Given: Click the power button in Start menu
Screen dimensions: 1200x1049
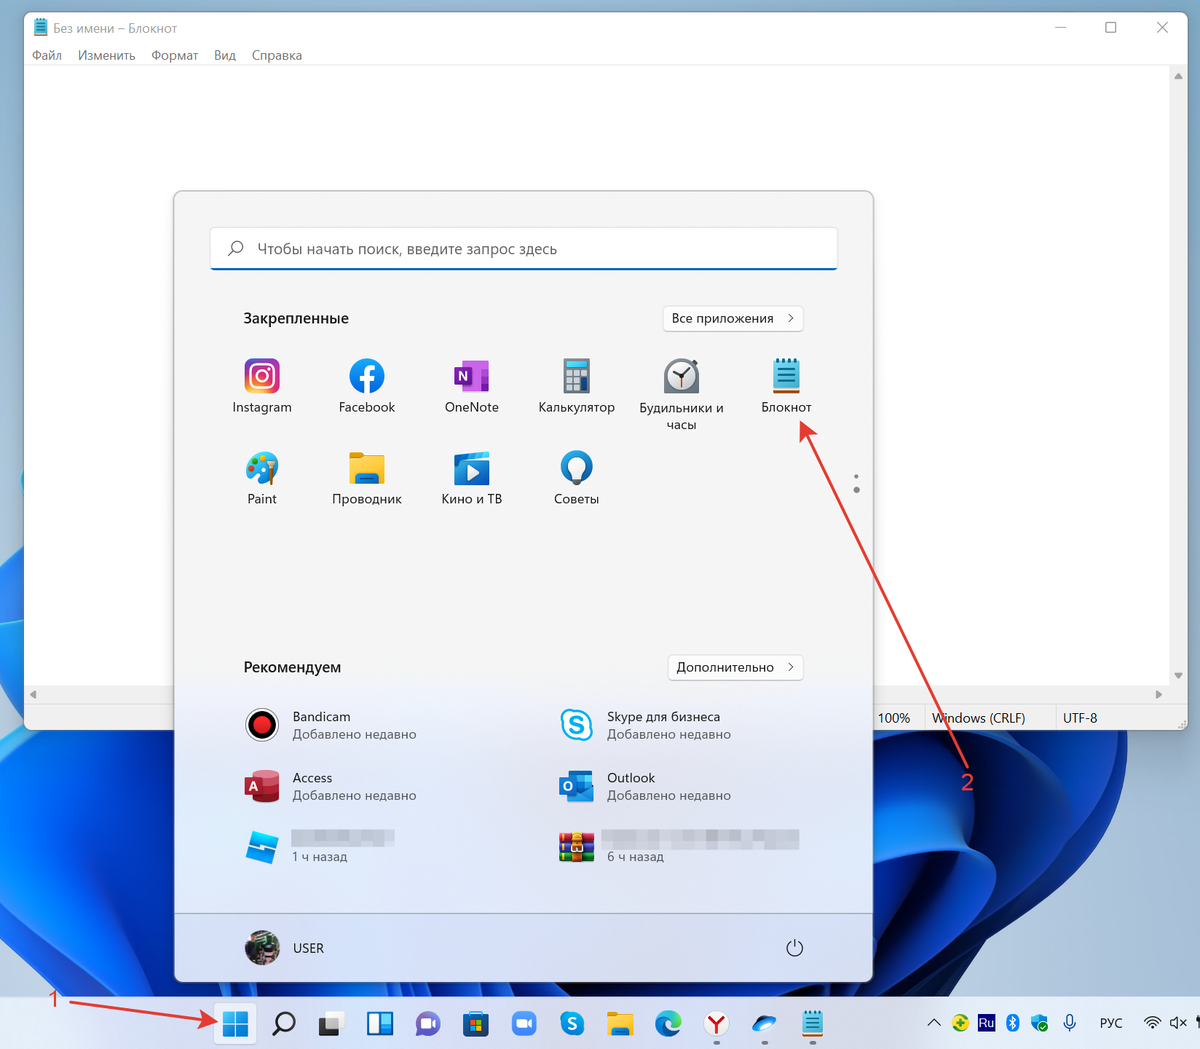Looking at the screenshot, I should pos(795,948).
